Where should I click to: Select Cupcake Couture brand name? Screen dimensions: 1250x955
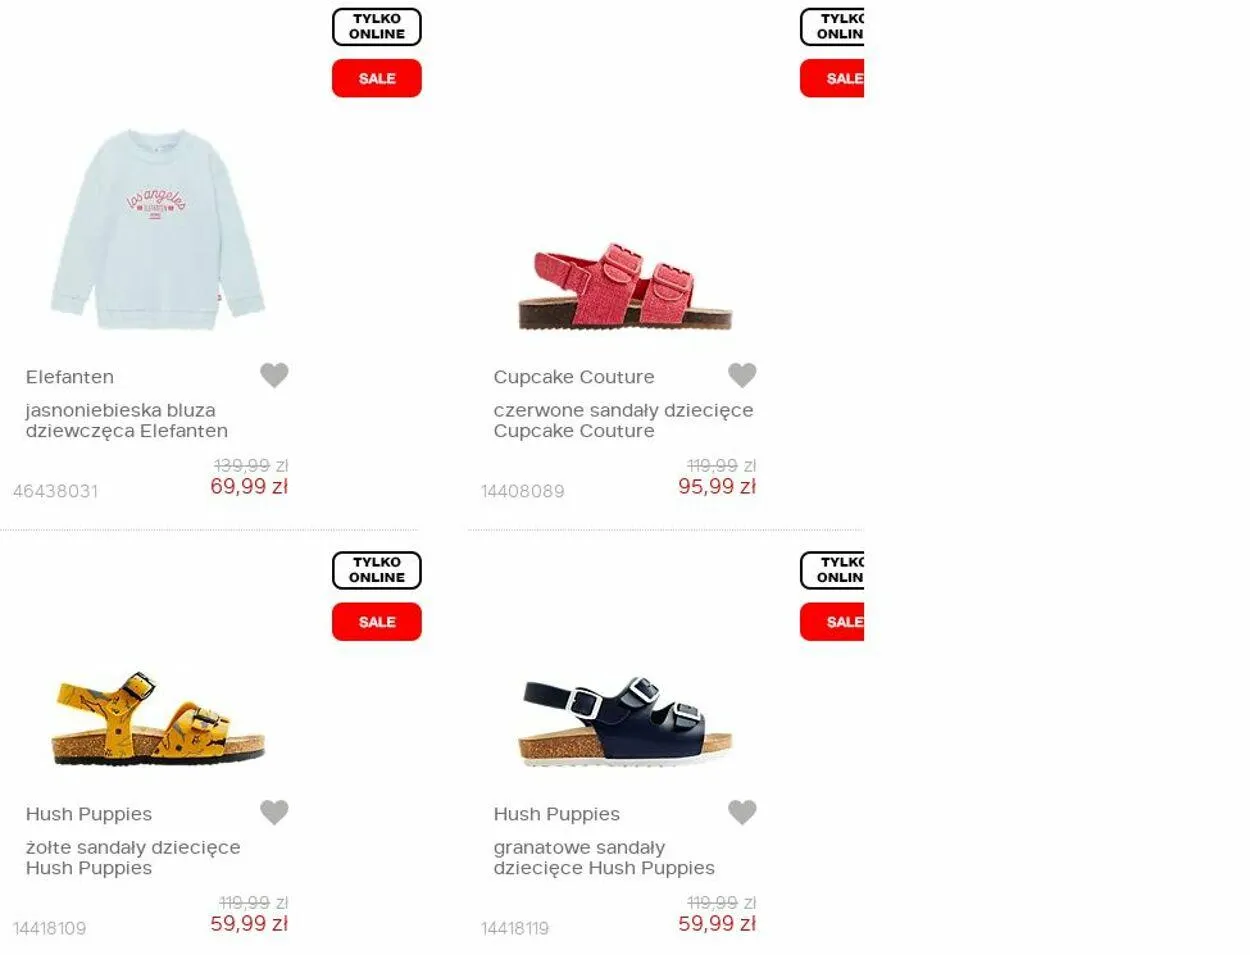(574, 377)
